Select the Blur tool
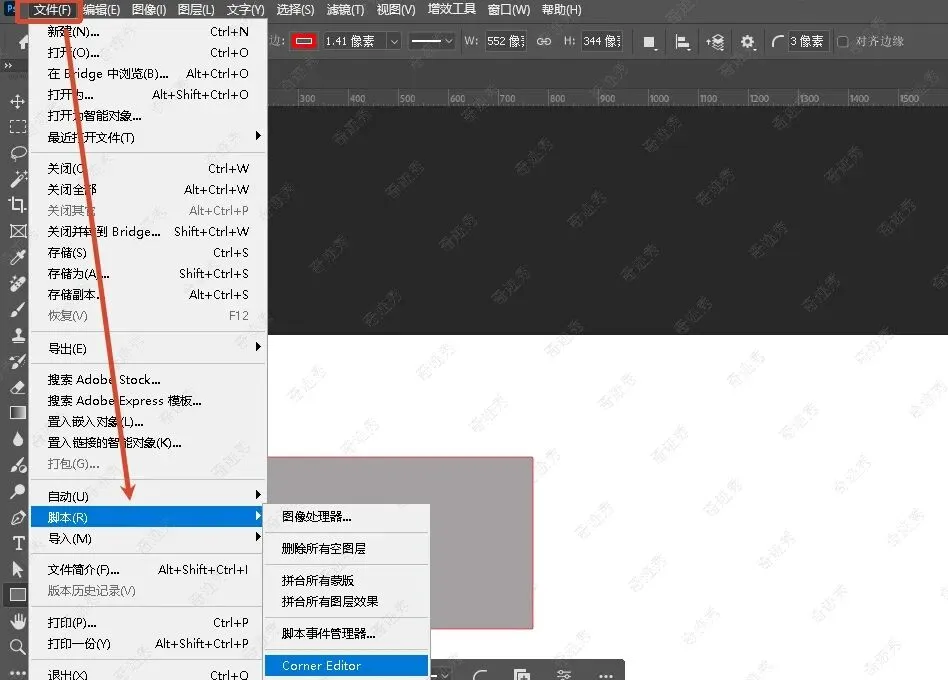Viewport: 948px width, 680px height. [x=18, y=439]
